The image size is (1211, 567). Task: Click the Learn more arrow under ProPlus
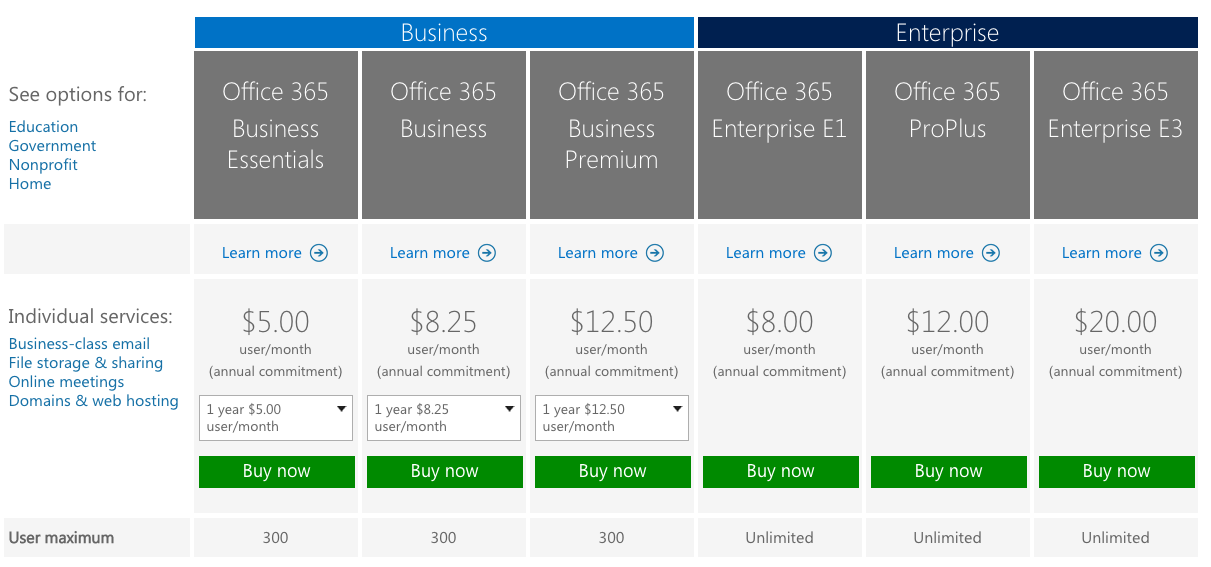990,253
